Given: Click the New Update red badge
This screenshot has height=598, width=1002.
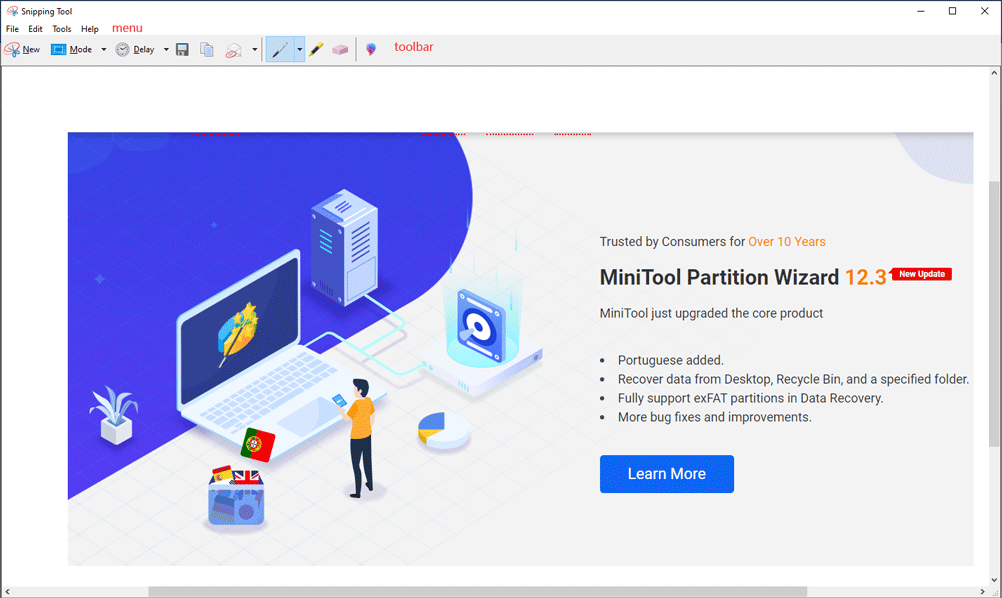Looking at the screenshot, I should [x=921, y=274].
